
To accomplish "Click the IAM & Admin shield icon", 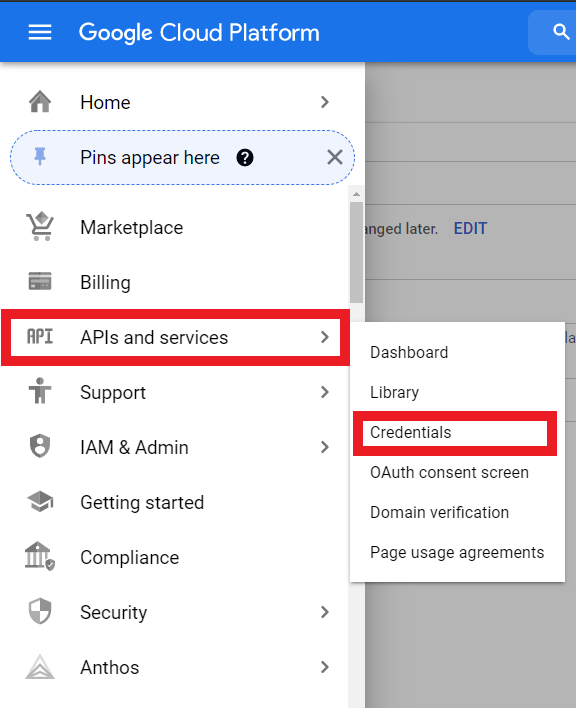I will pyautogui.click(x=40, y=447).
